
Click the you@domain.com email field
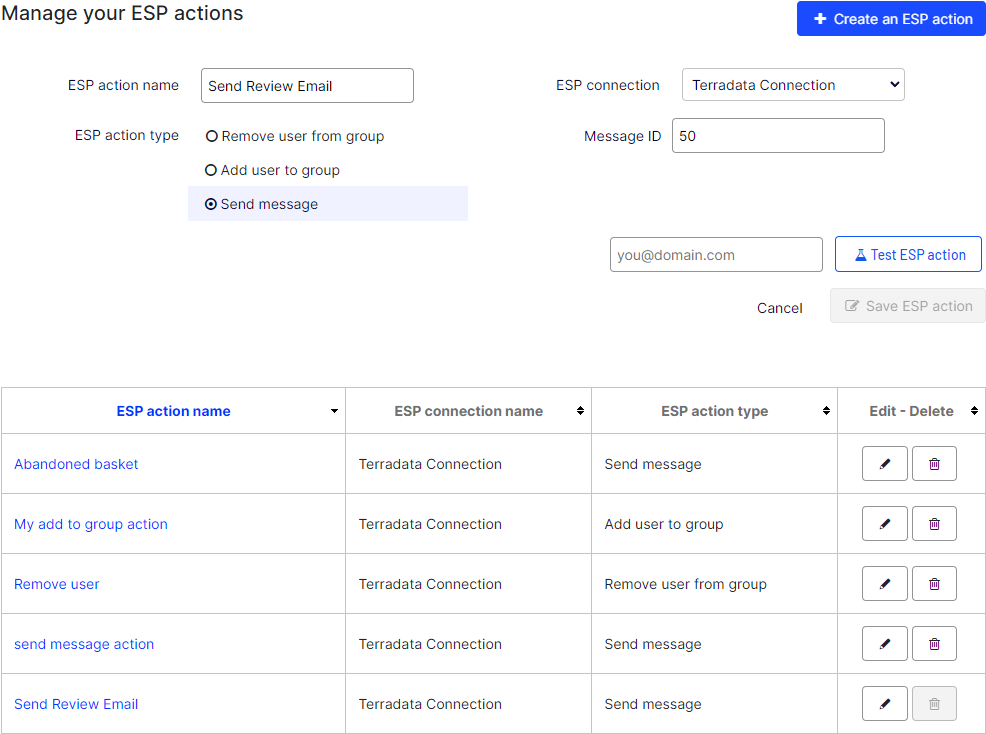coord(716,254)
